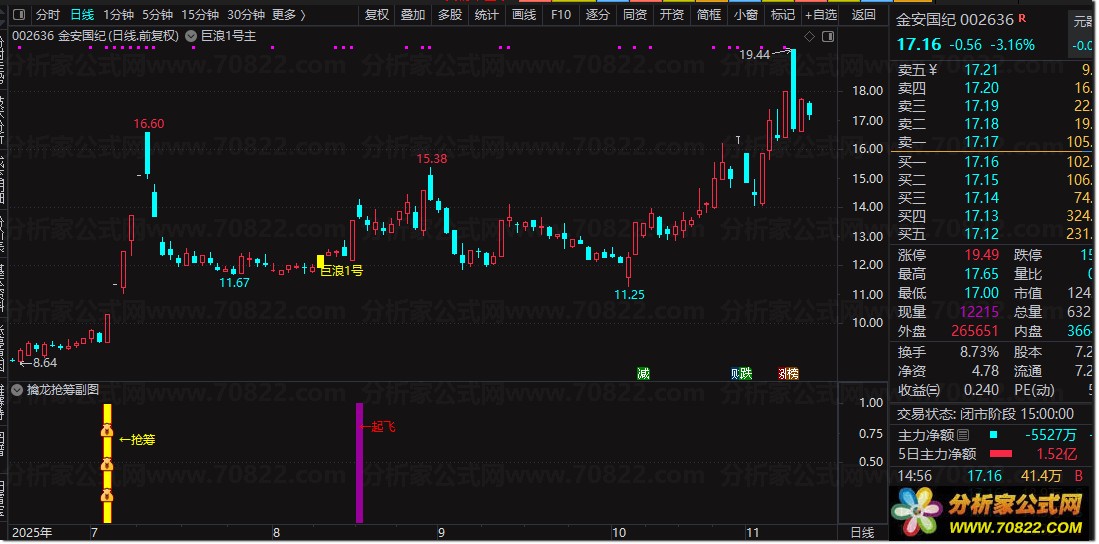Click the 买一 price 17.16
The height and width of the screenshot is (544, 1099).
[x=981, y=162]
